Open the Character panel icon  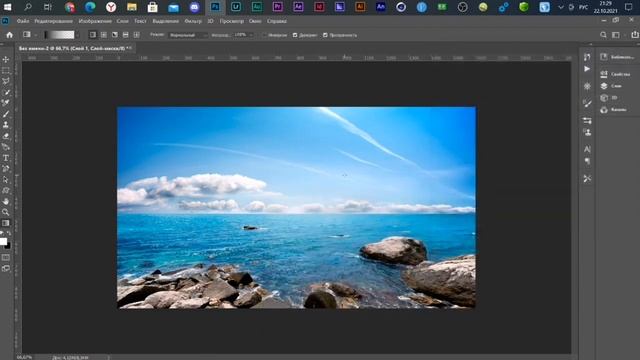pyautogui.click(x=587, y=149)
